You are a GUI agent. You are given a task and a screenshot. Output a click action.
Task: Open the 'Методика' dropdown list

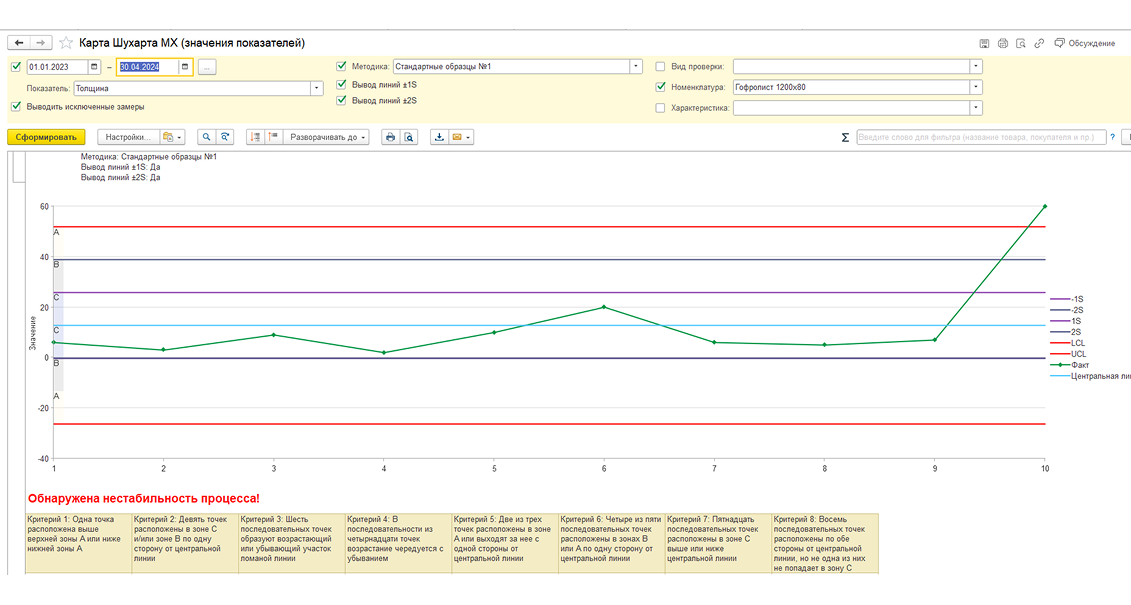(636, 66)
